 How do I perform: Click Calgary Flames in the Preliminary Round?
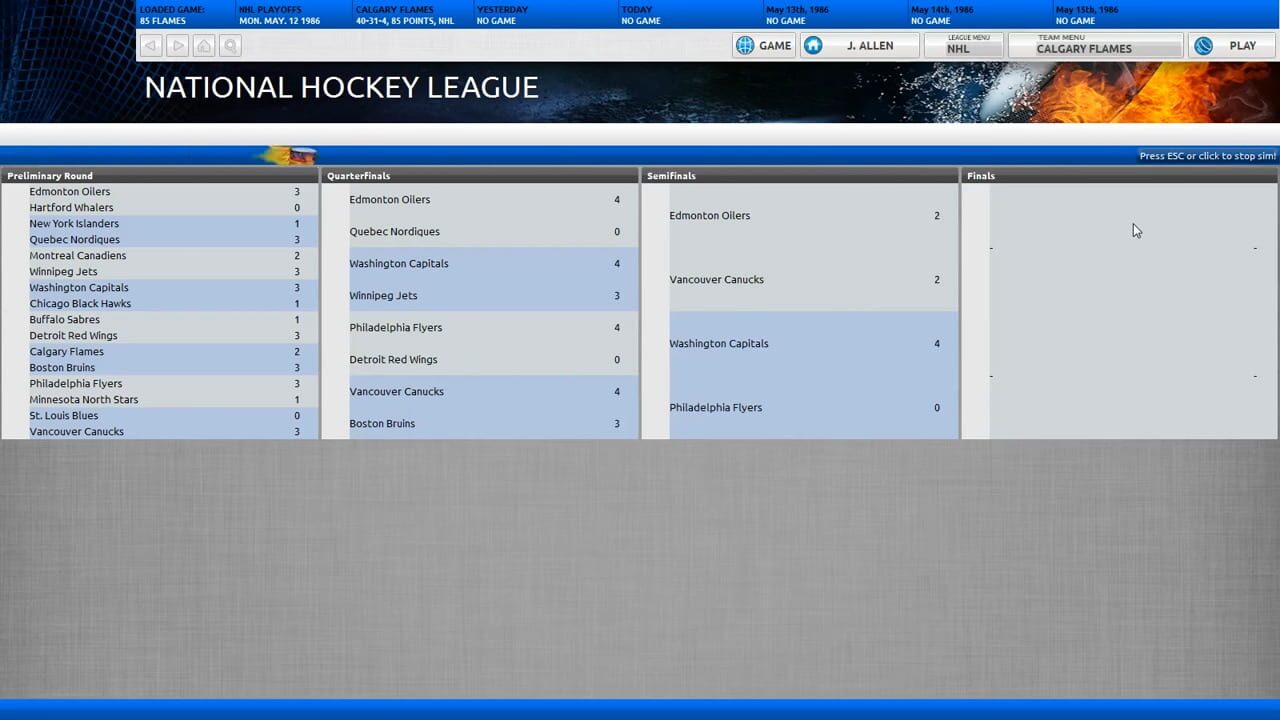(66, 351)
